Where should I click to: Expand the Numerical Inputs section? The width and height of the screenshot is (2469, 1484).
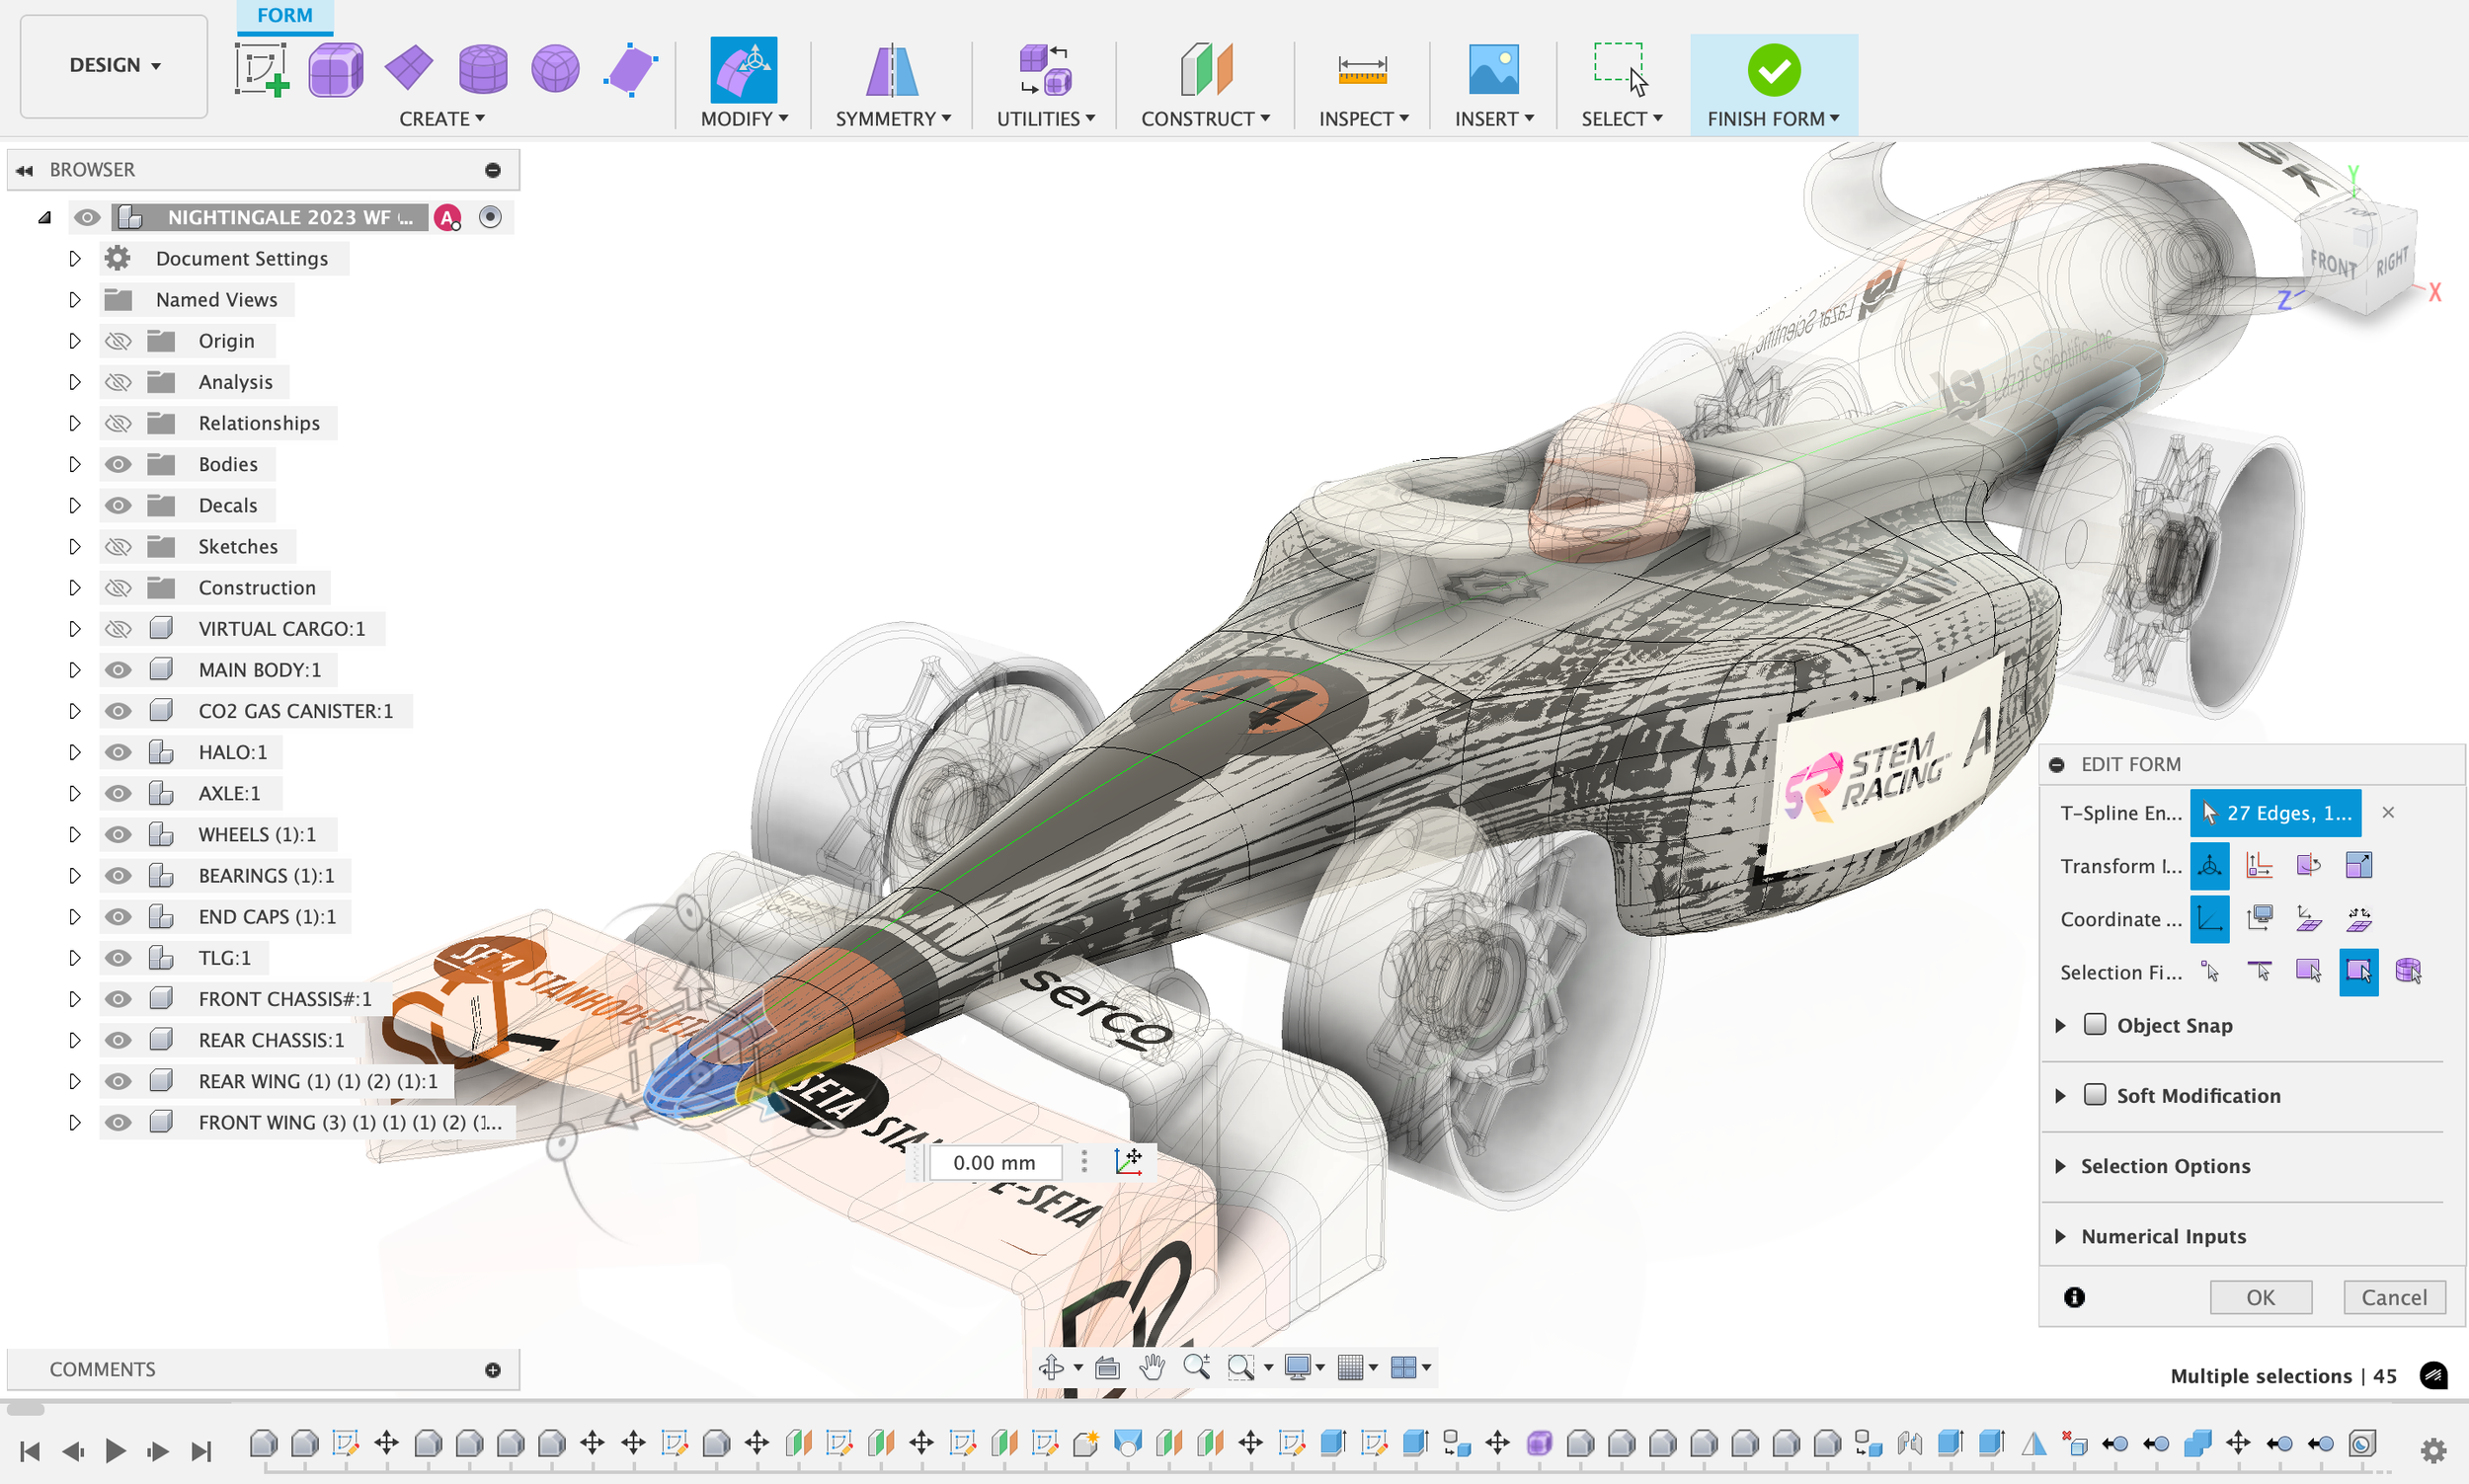coord(2061,1236)
